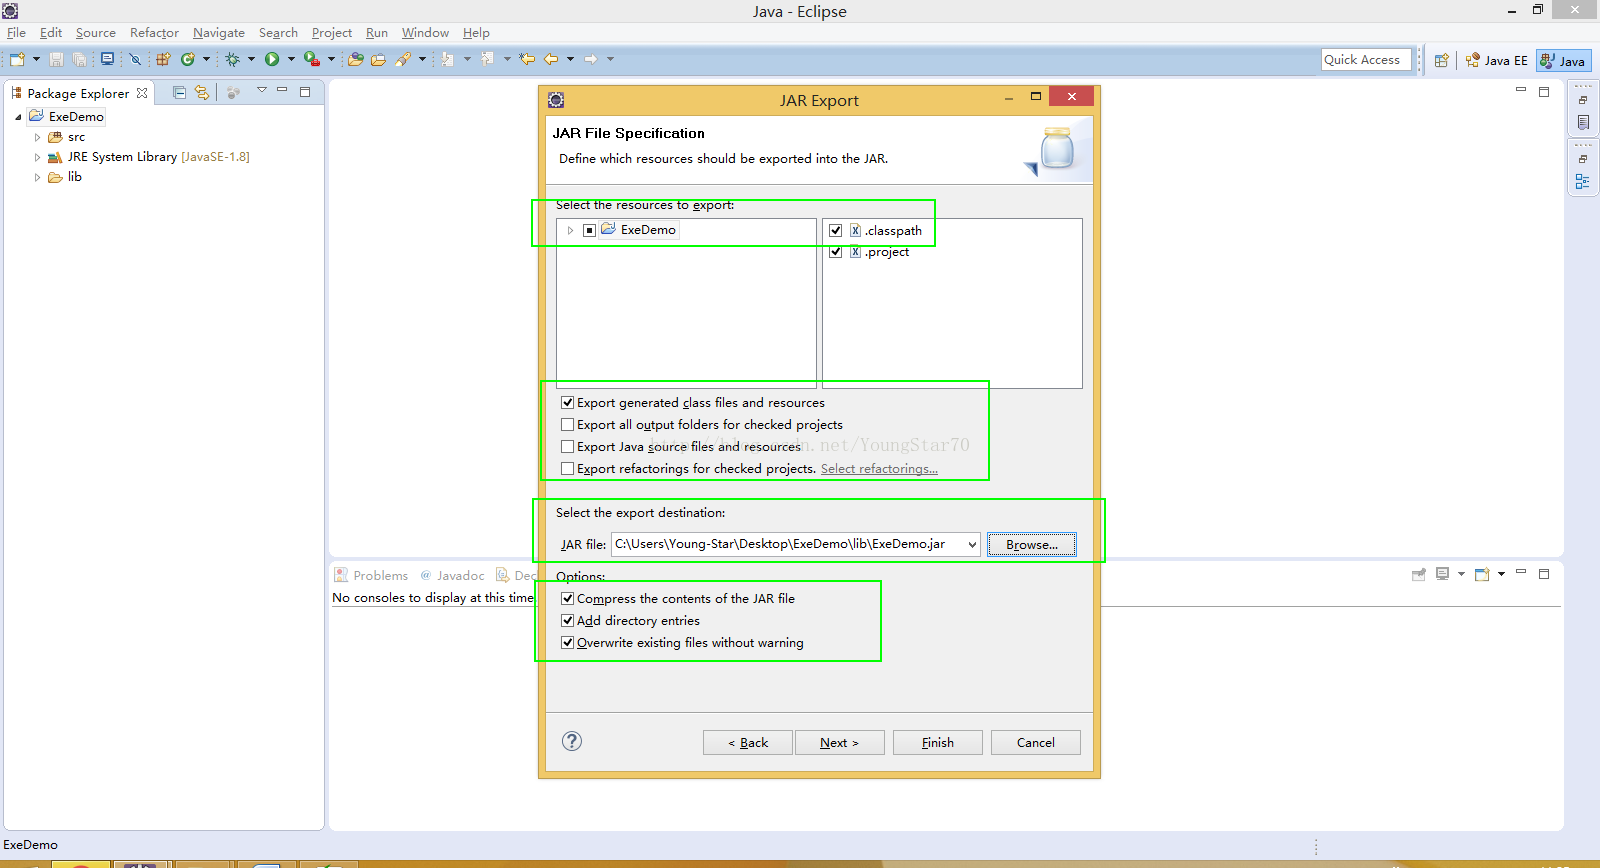
Task: Uncheck the .project file checkbox
Action: 836,252
